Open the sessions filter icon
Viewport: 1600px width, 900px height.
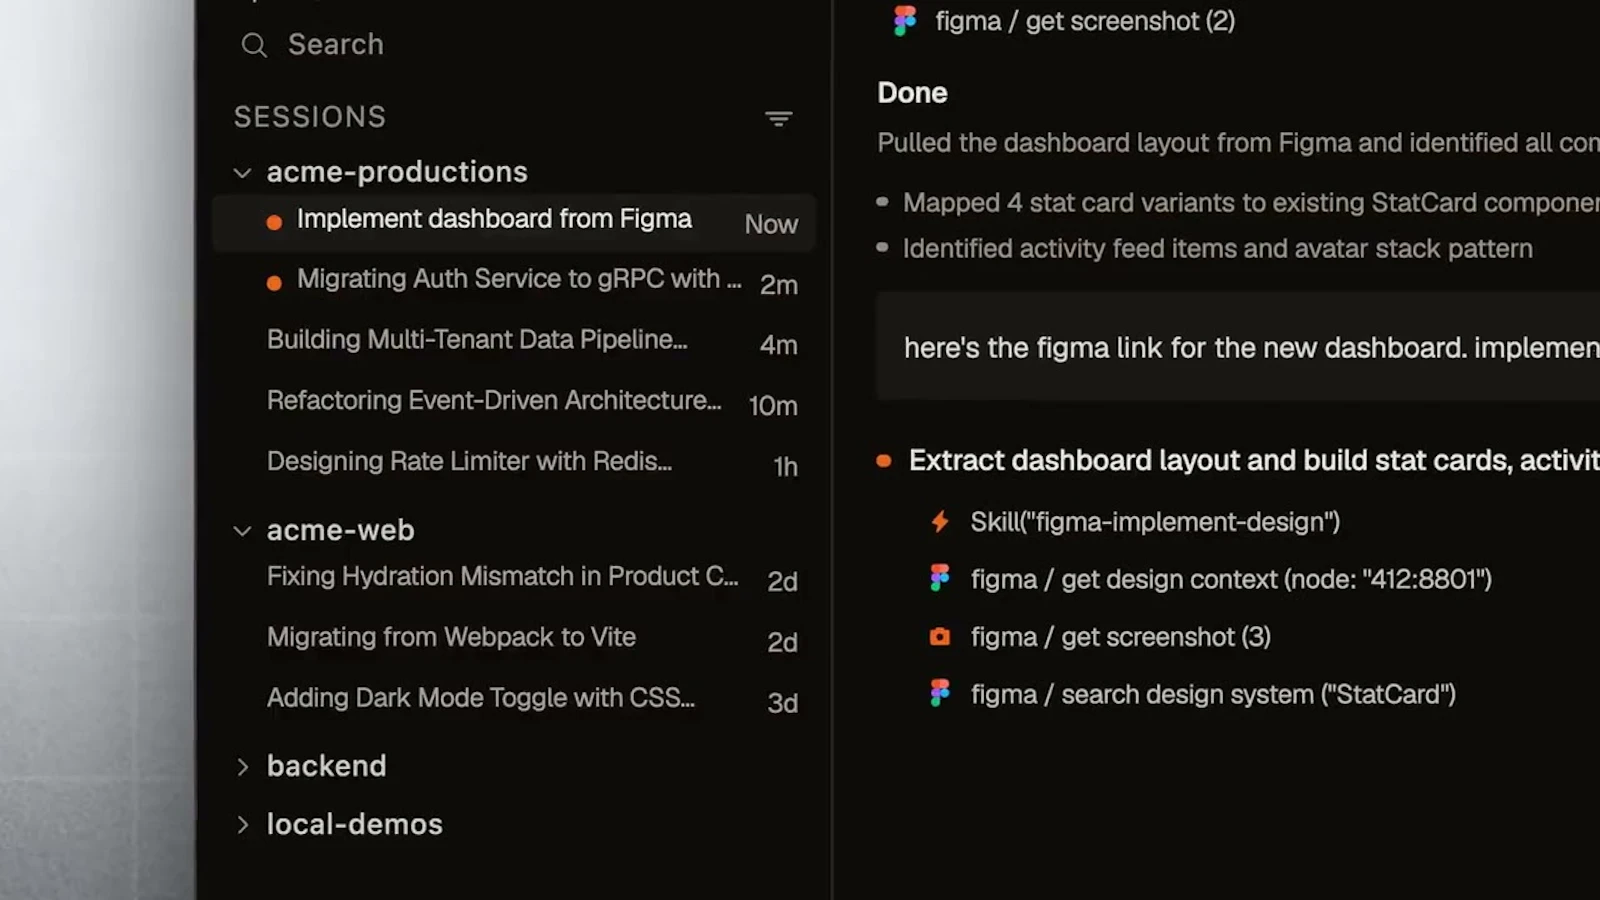[x=778, y=118]
